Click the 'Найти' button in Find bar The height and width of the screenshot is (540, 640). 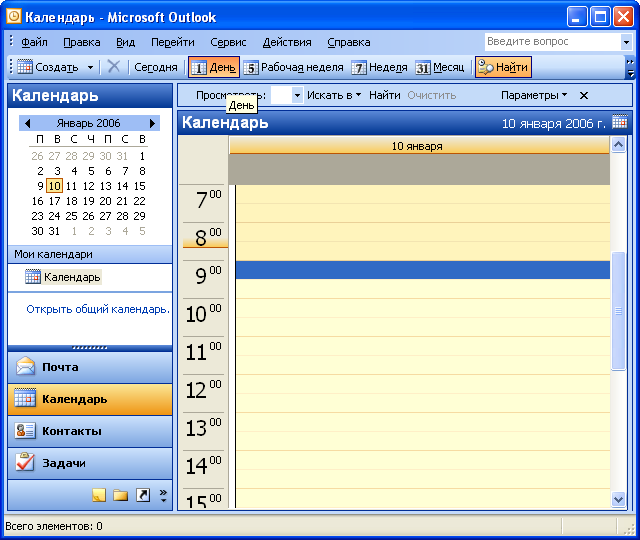click(384, 95)
